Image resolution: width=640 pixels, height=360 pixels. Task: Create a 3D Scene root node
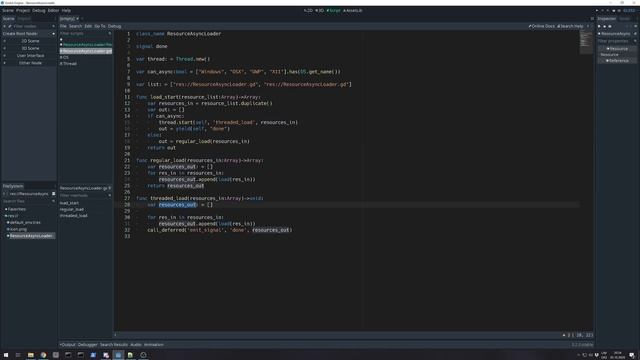point(30,48)
